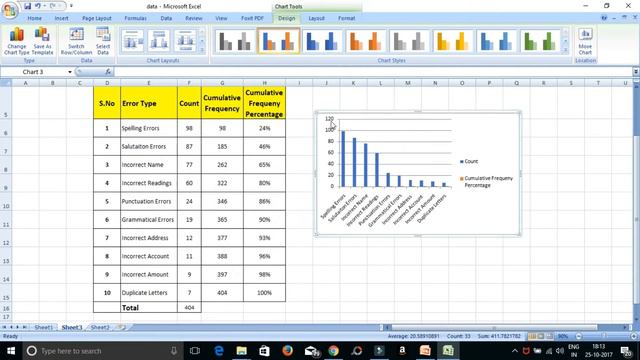This screenshot has width=640, height=360.
Task: Save the workbook from quick access toolbar
Action: 27,6
